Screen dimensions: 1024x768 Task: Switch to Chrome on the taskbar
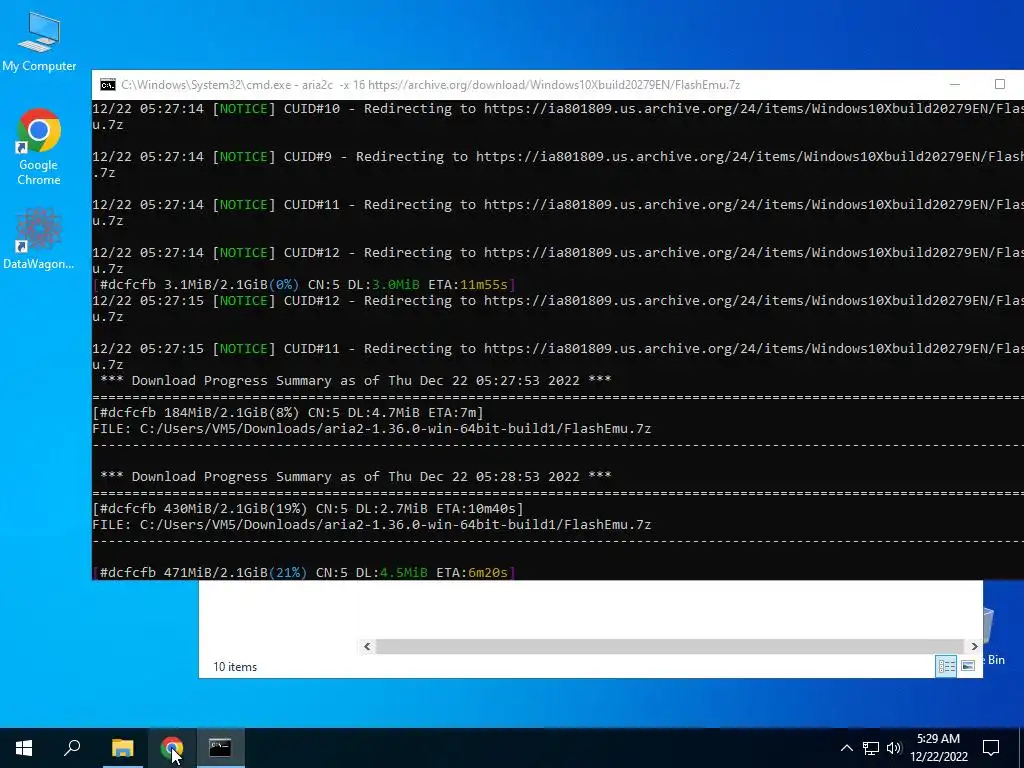[172, 748]
